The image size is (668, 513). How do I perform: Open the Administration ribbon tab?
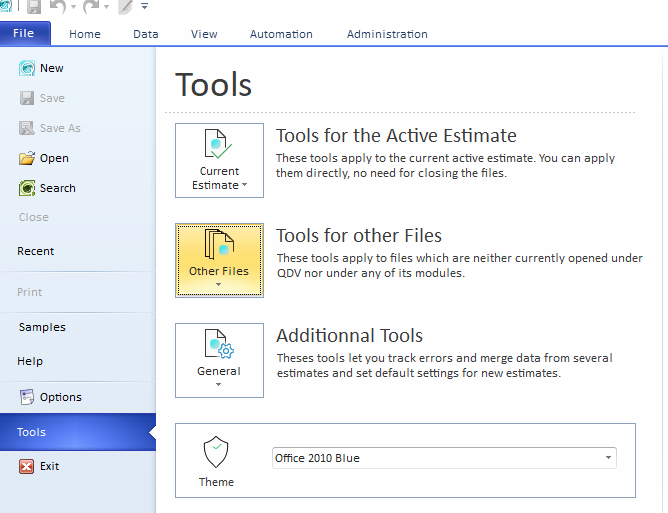(387, 34)
